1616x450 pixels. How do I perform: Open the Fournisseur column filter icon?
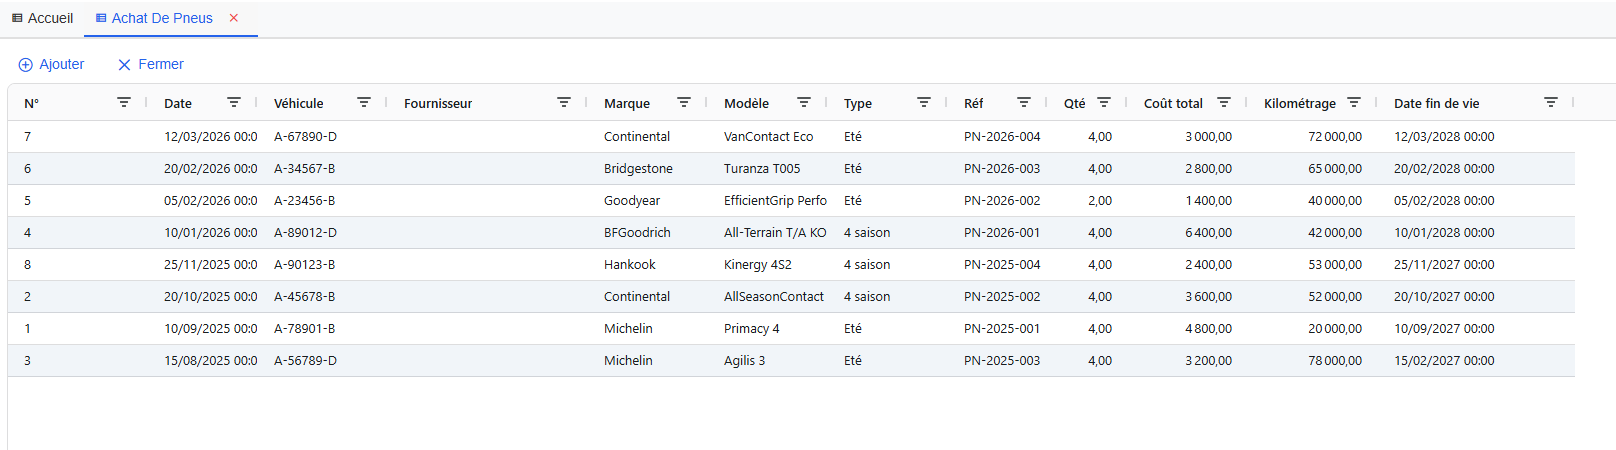(x=564, y=103)
